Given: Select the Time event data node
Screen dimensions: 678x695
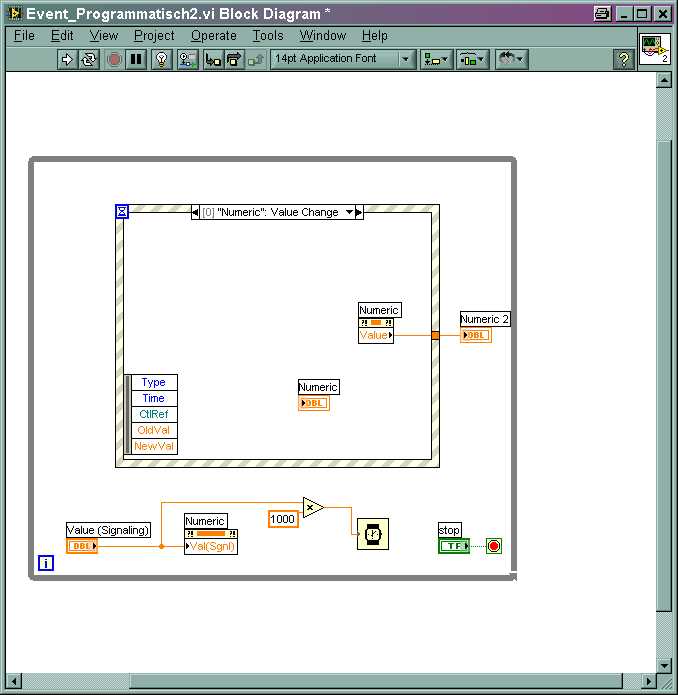Looking at the screenshot, I should (154, 398).
